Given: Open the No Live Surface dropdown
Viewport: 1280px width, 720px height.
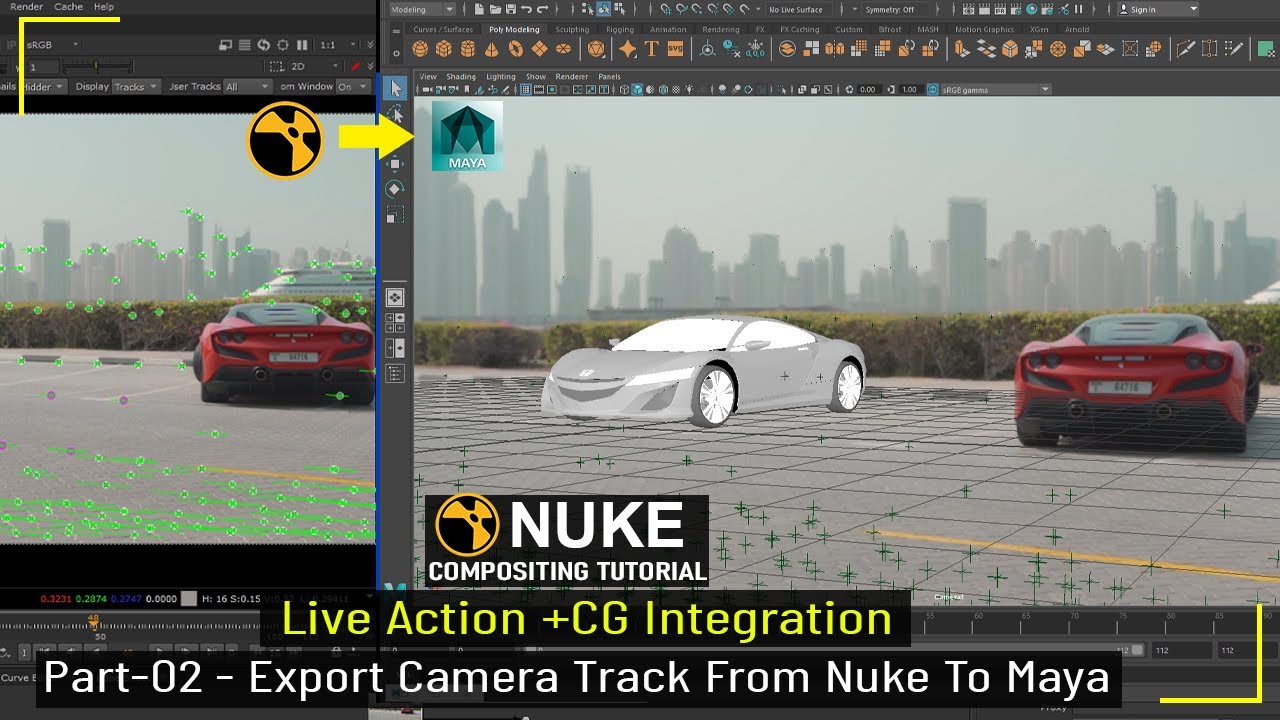Looking at the screenshot, I should click(x=802, y=9).
